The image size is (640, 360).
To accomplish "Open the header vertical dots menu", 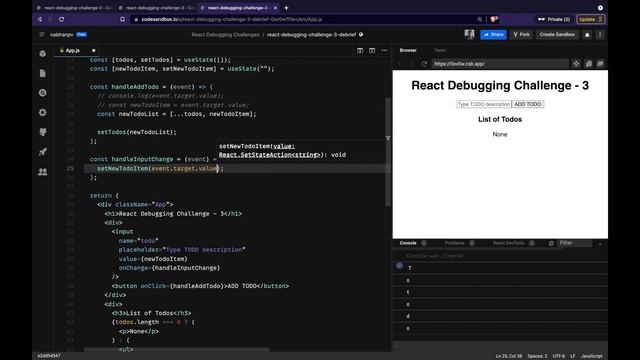I will [x=600, y=35].
